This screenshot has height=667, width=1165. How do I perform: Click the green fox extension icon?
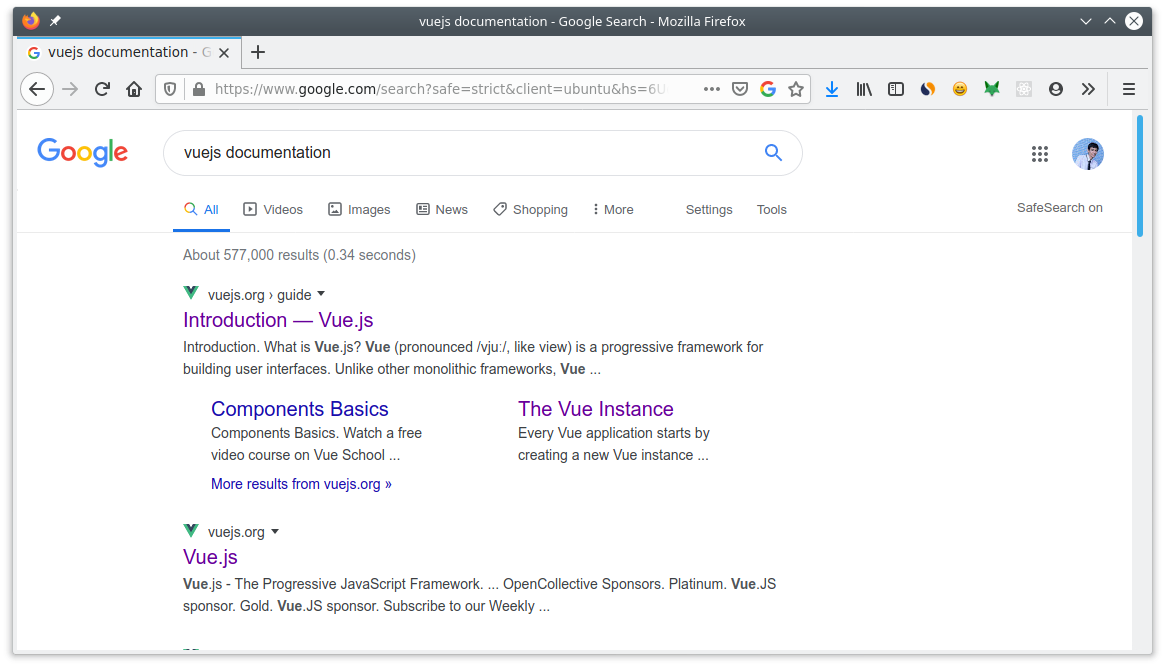click(991, 89)
